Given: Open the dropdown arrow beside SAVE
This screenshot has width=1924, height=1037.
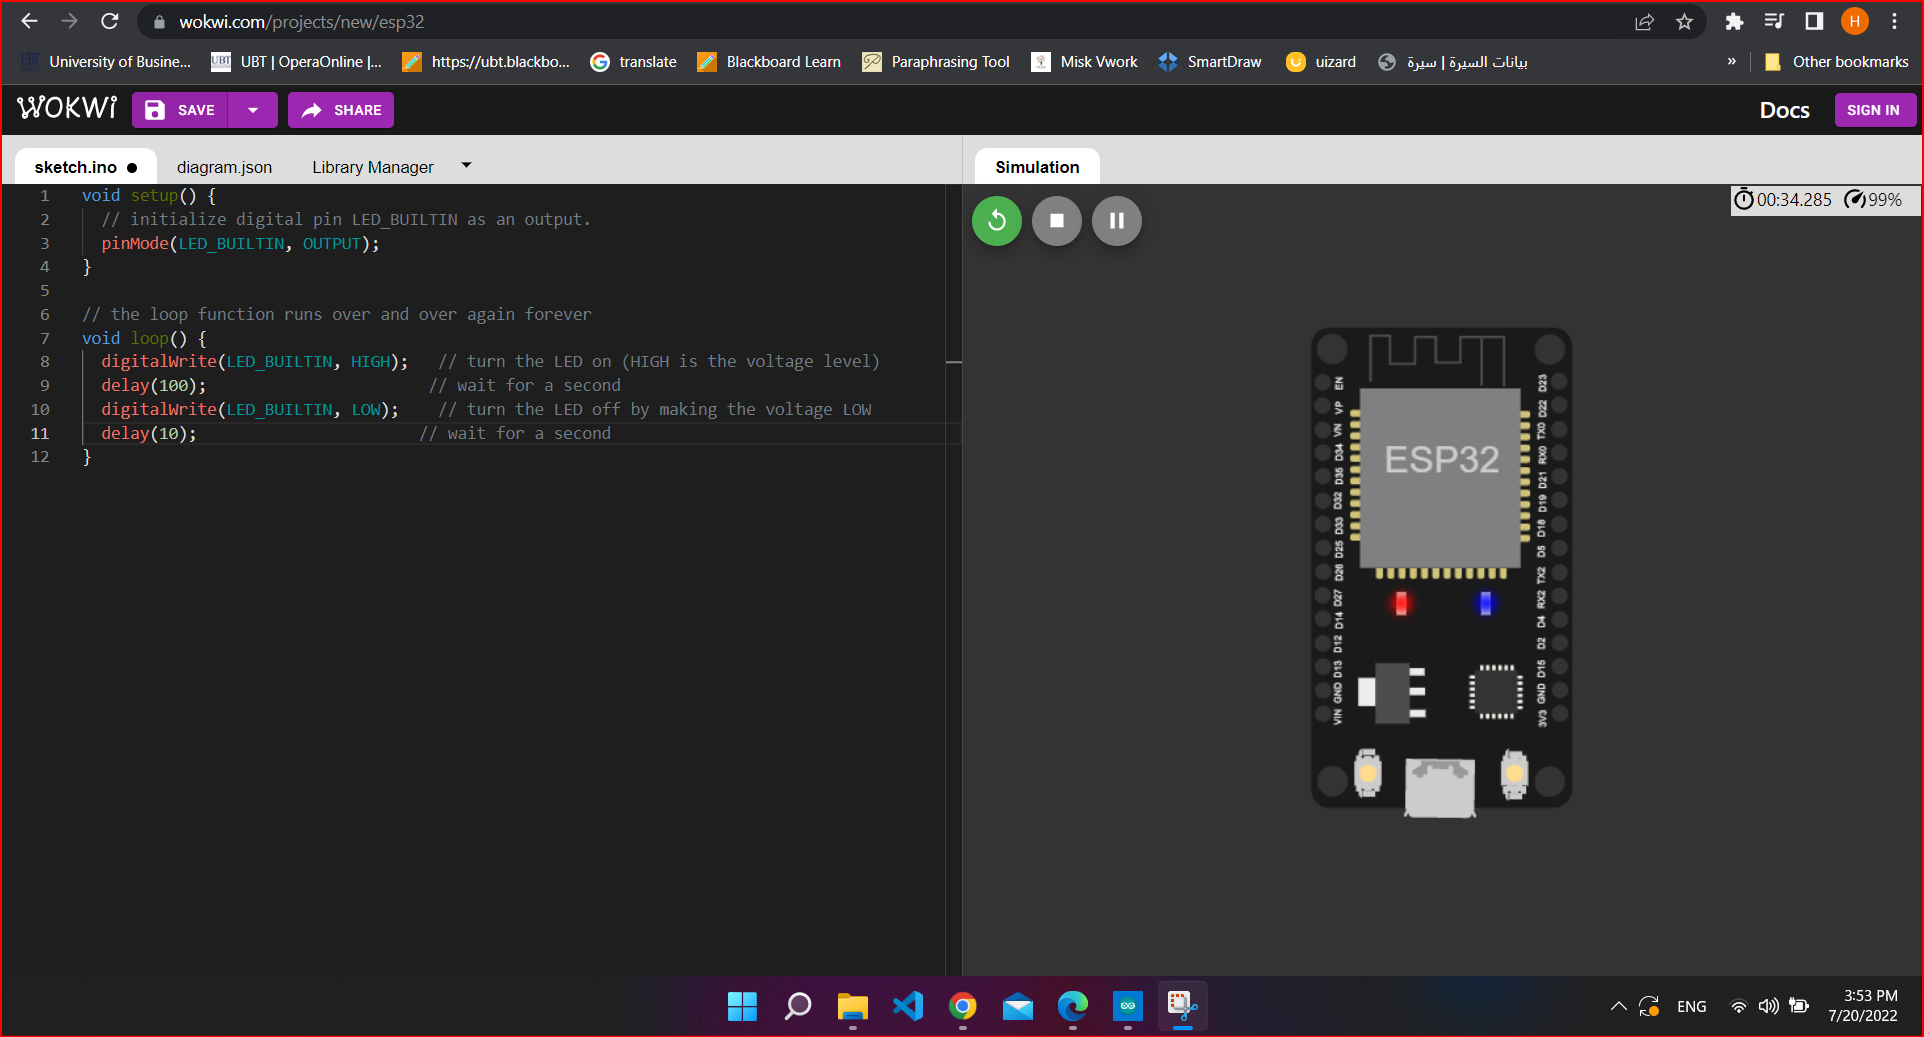Looking at the screenshot, I should [253, 110].
